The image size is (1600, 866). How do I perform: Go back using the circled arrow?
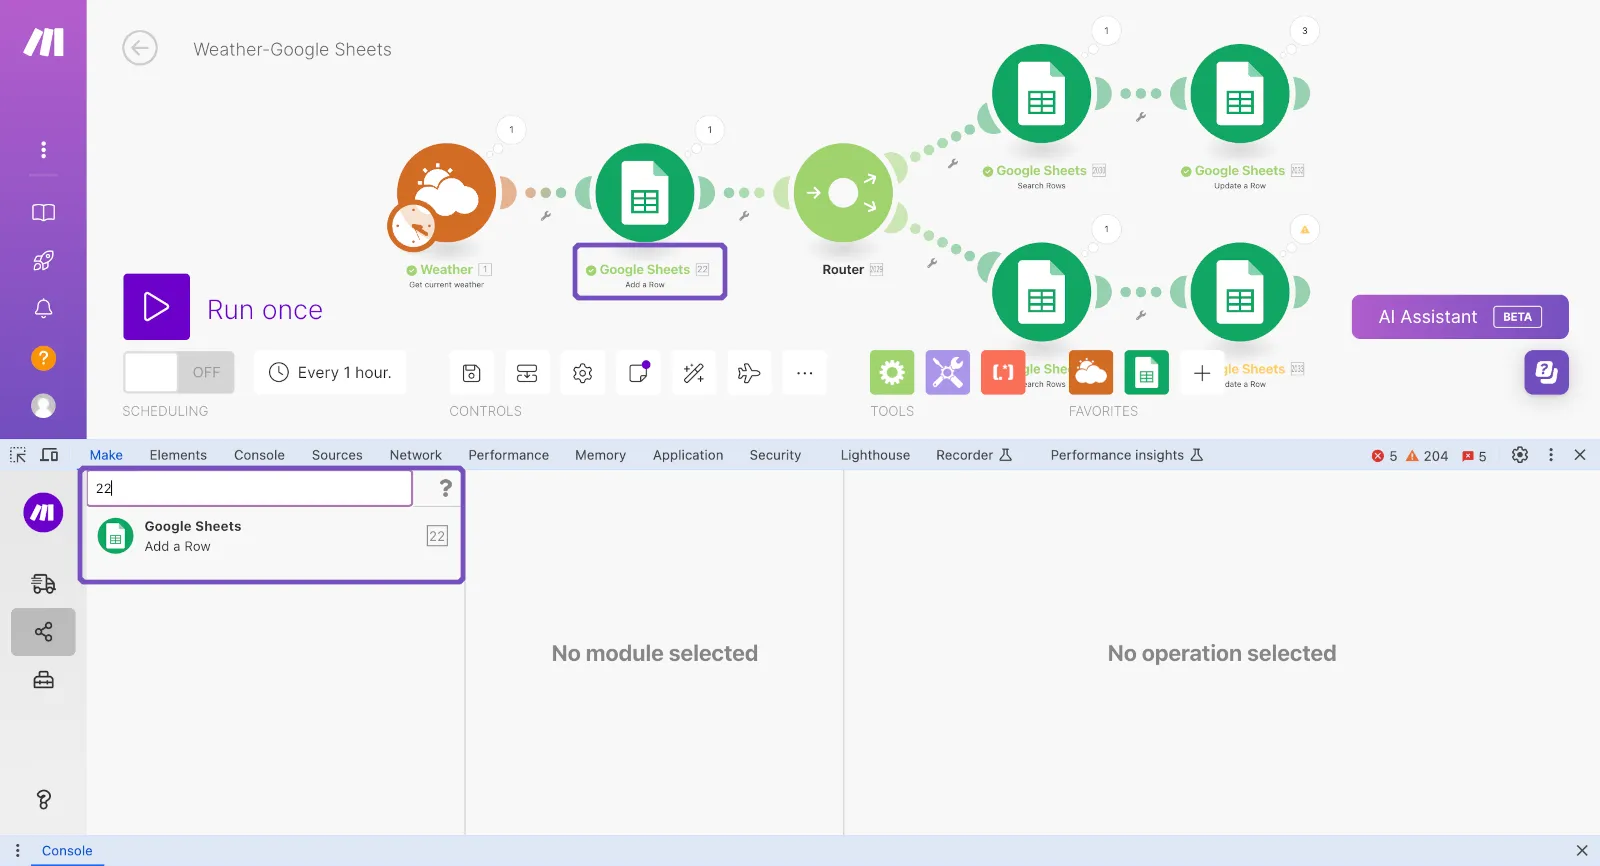click(140, 48)
